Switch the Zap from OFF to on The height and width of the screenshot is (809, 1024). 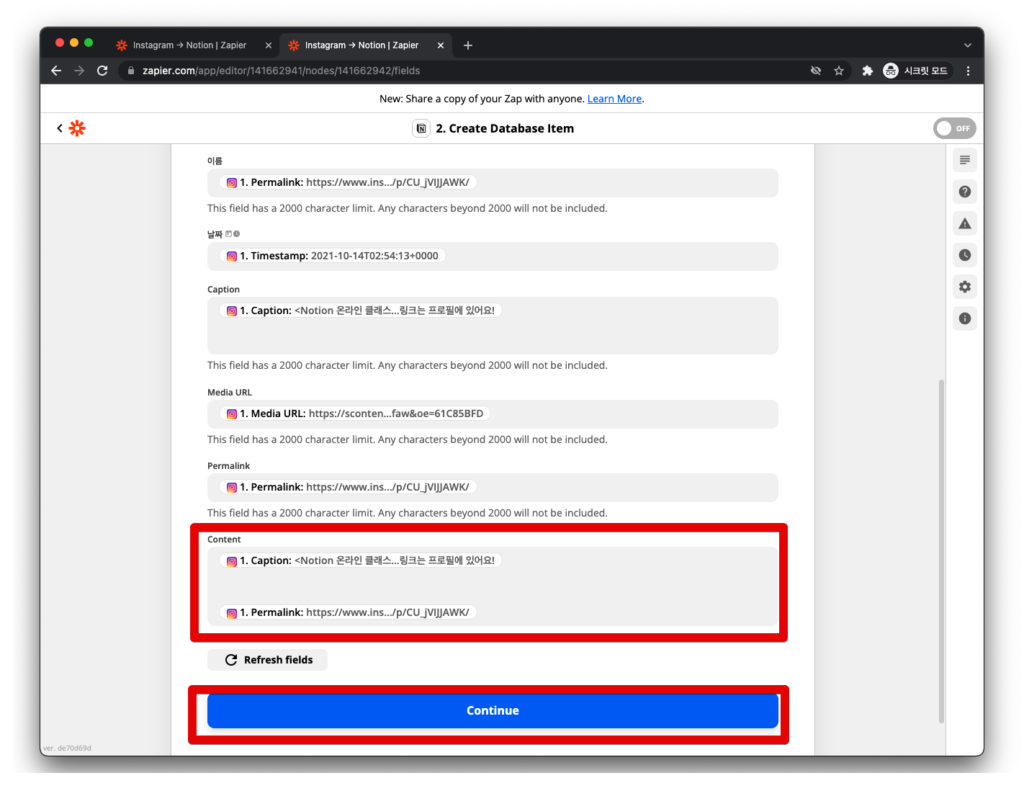[954, 128]
